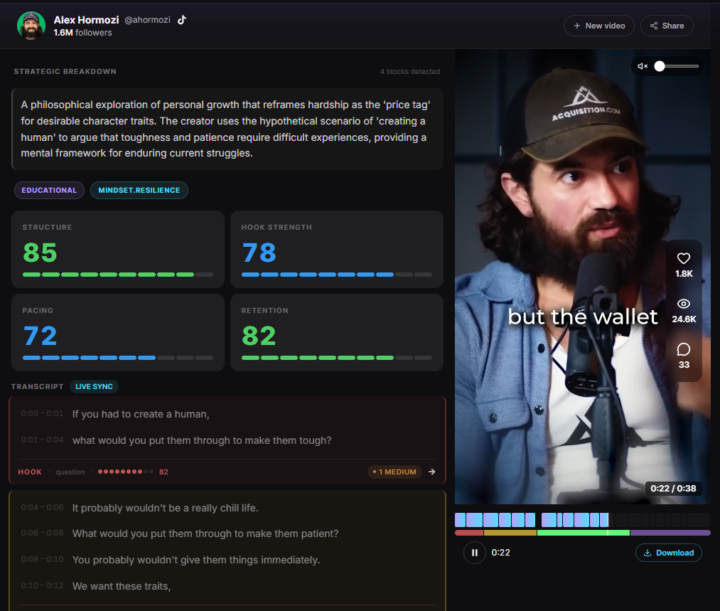Download the video

point(669,553)
